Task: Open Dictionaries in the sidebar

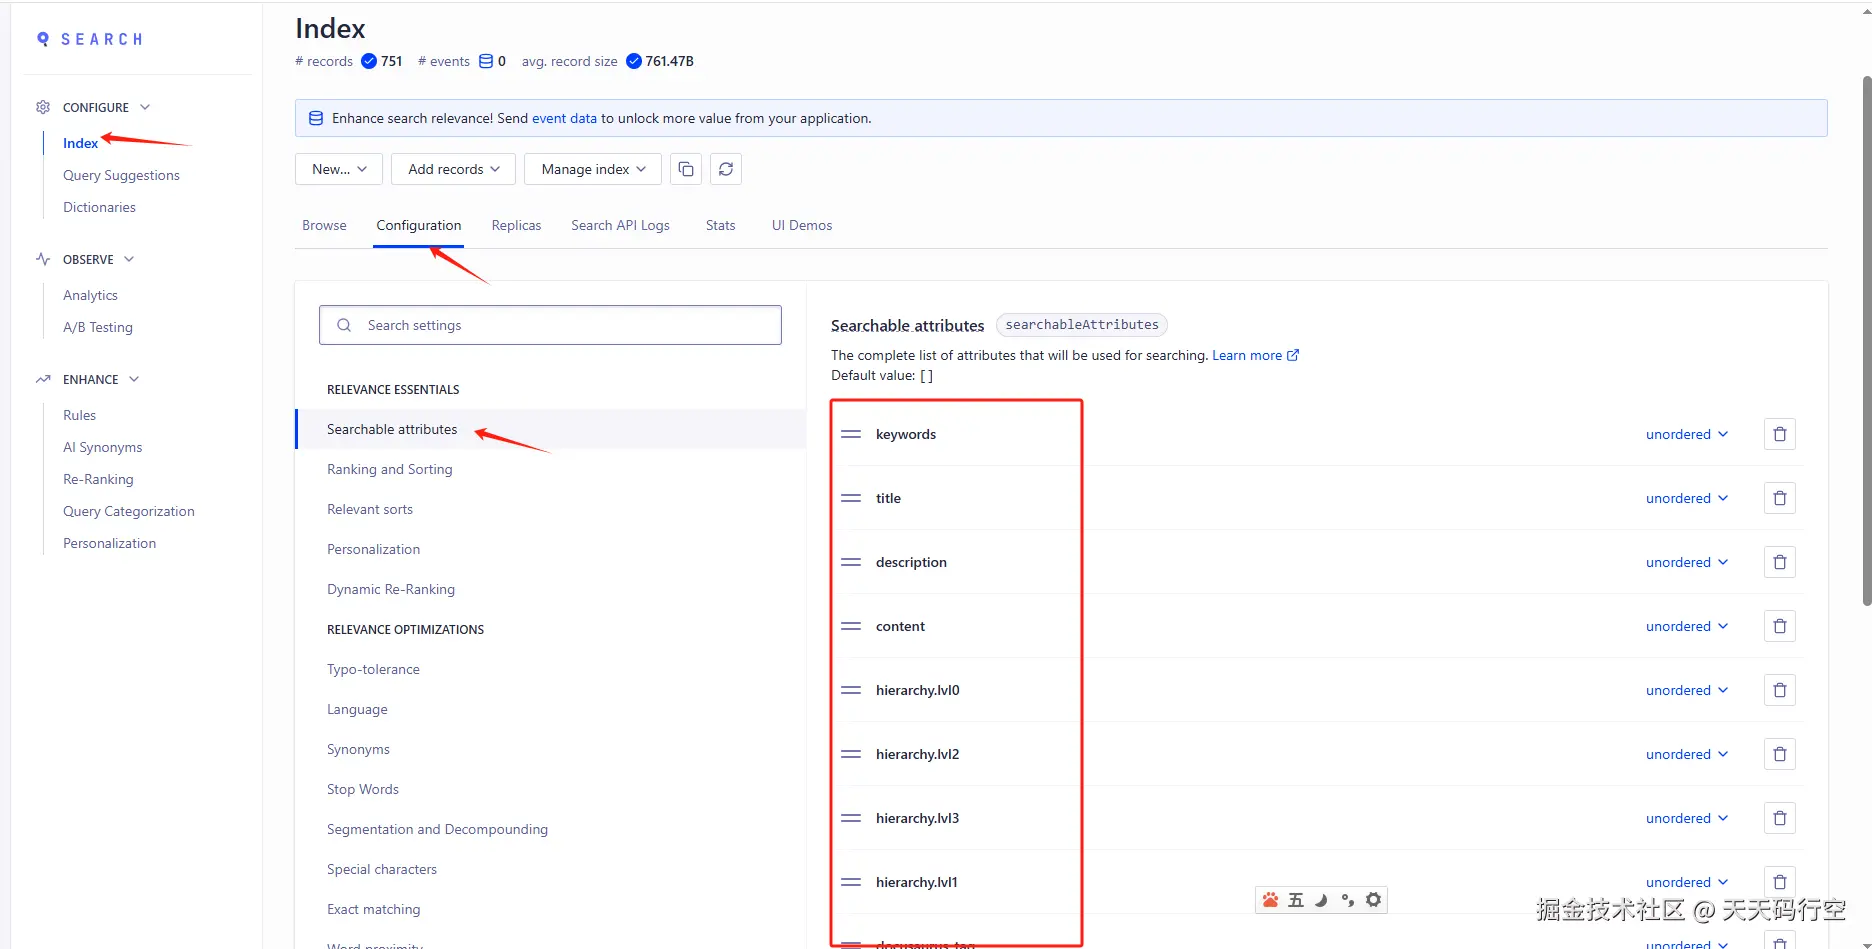Action: point(99,207)
